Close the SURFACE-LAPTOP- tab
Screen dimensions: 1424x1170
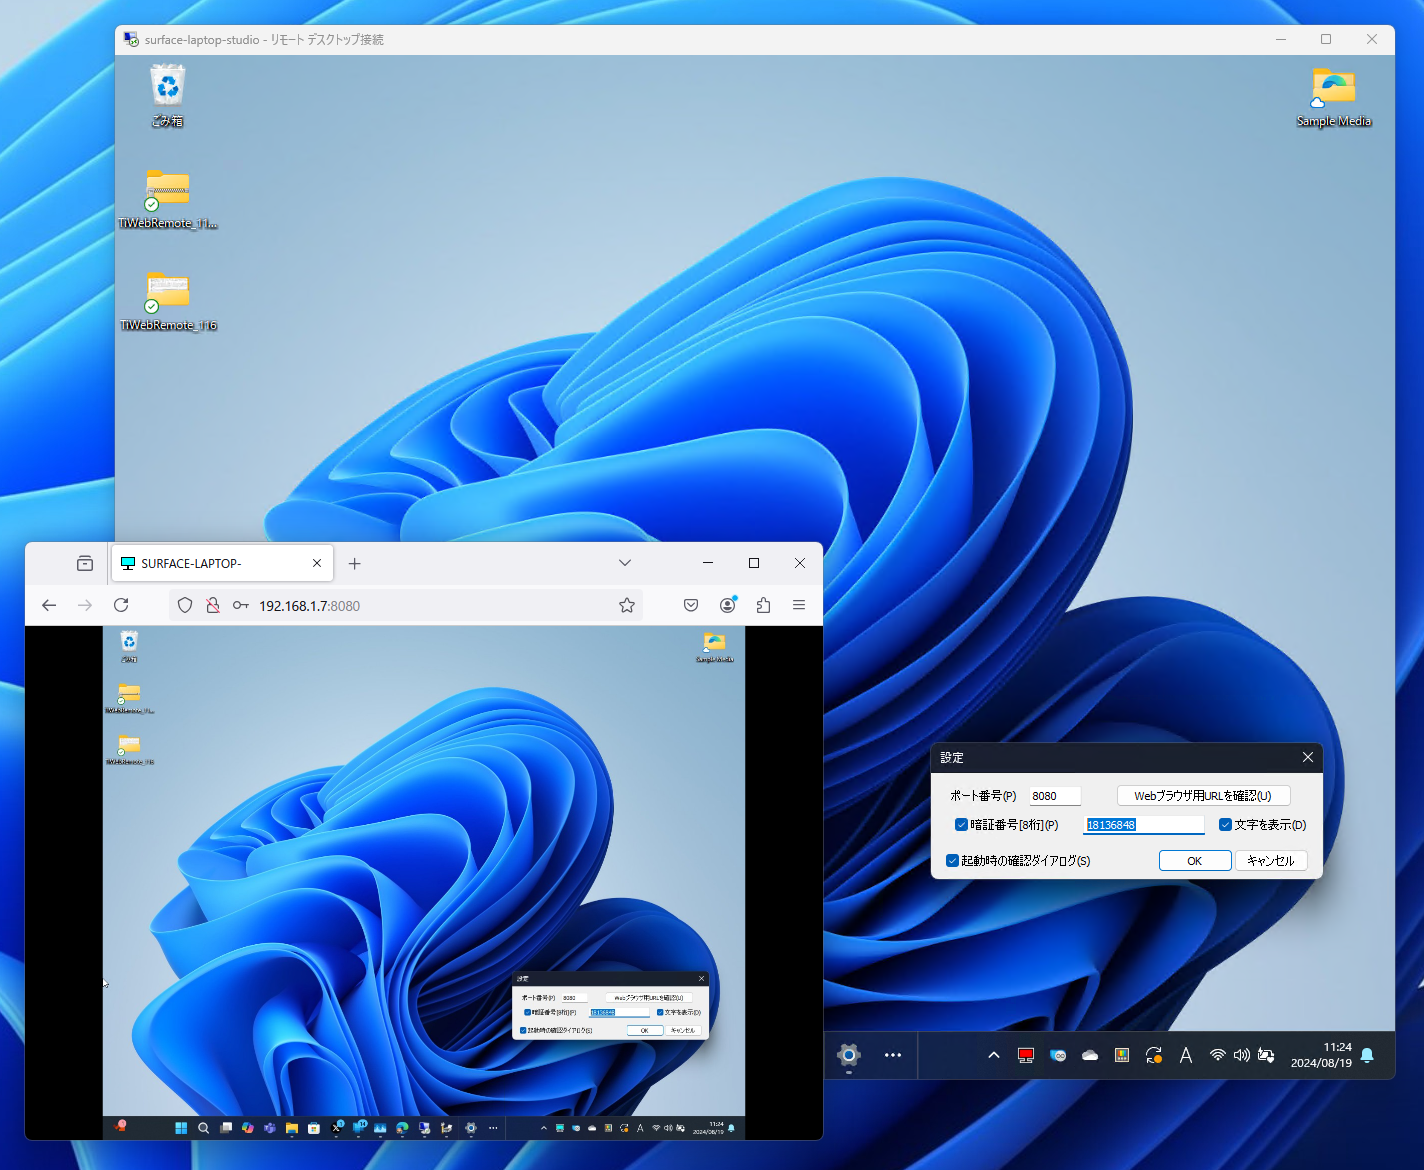coord(317,563)
